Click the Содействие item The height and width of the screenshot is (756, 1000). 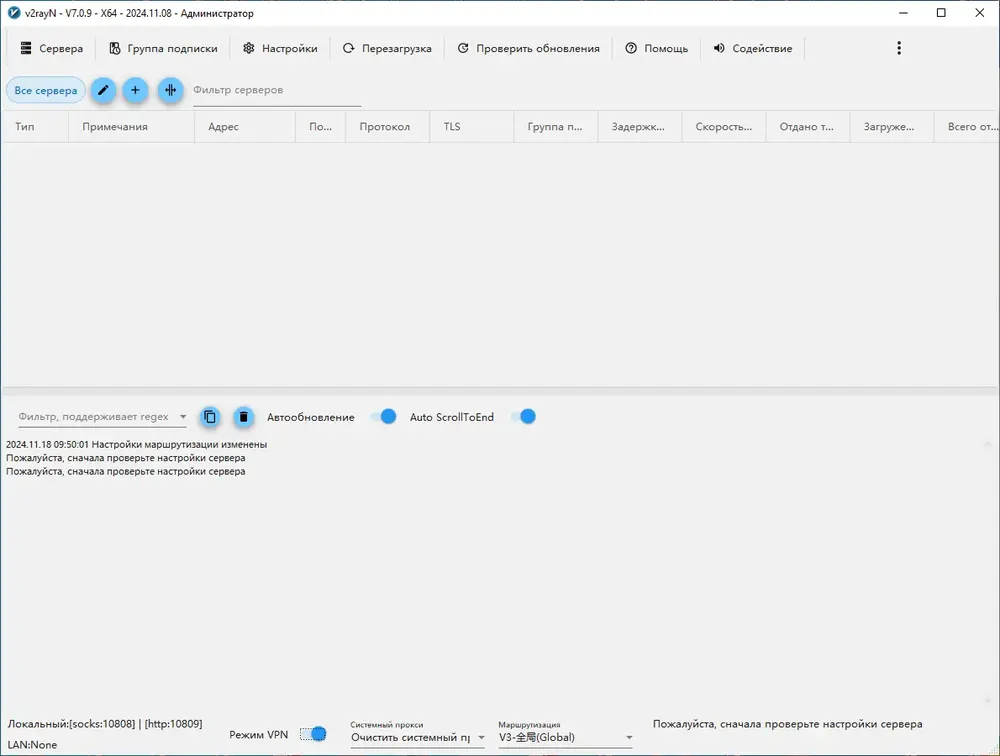coord(753,48)
